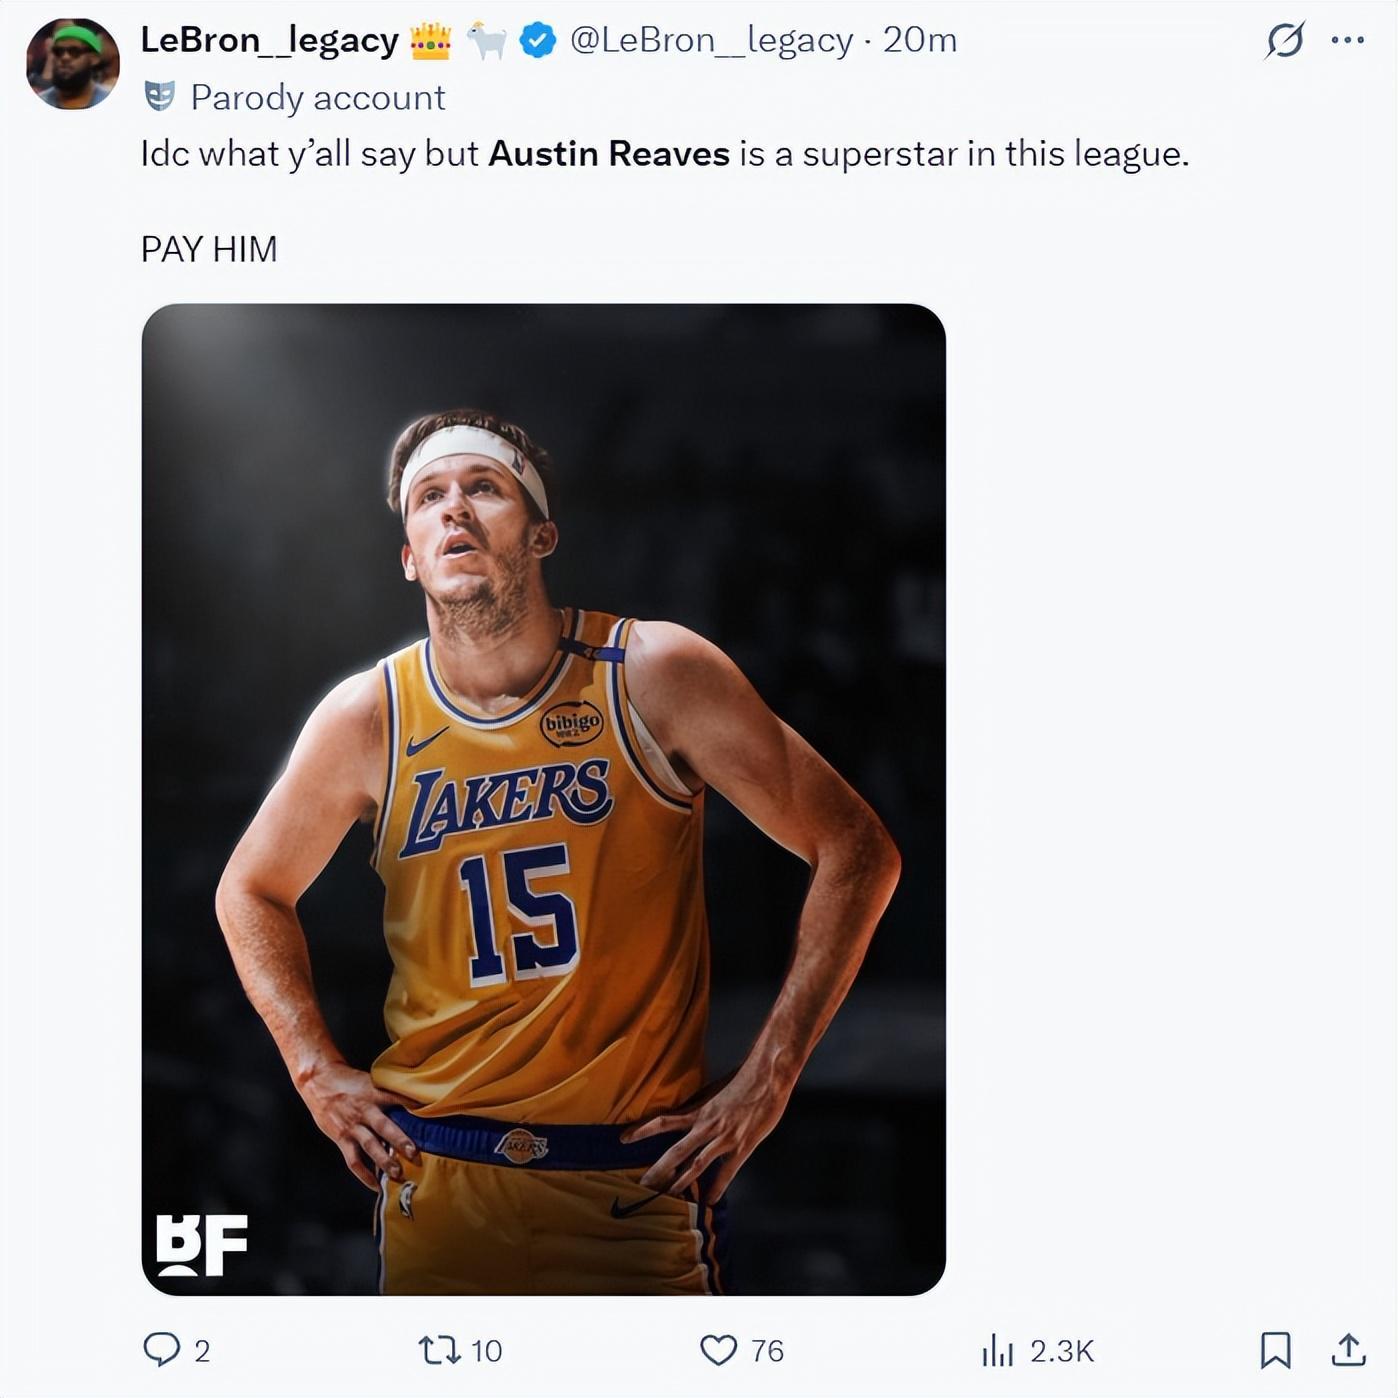
Task: Click the LeBron__legacy profile avatar
Action: coord(72,64)
